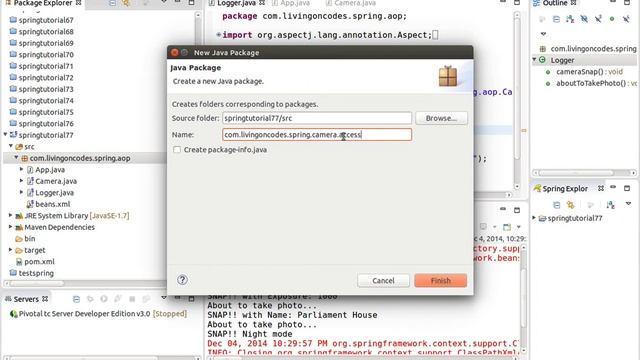Click the Source folder text field

click(317, 118)
